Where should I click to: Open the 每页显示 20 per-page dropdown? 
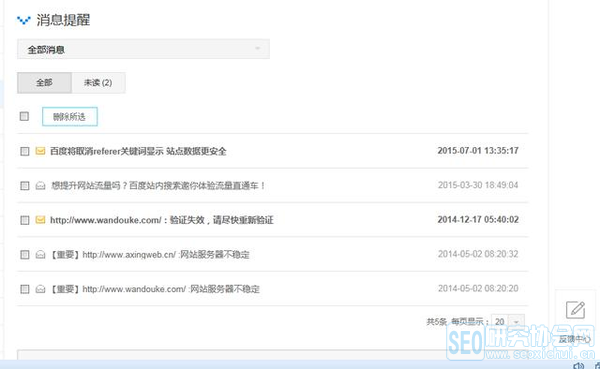pyautogui.click(x=507, y=322)
